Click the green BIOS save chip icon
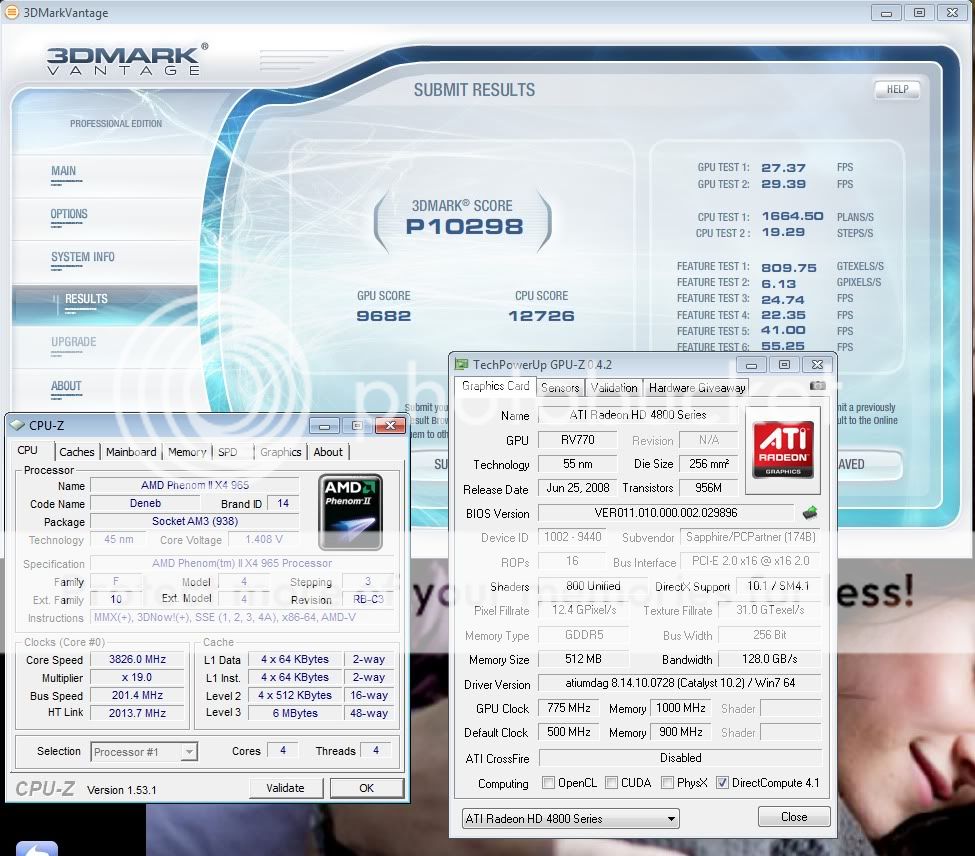 point(810,513)
